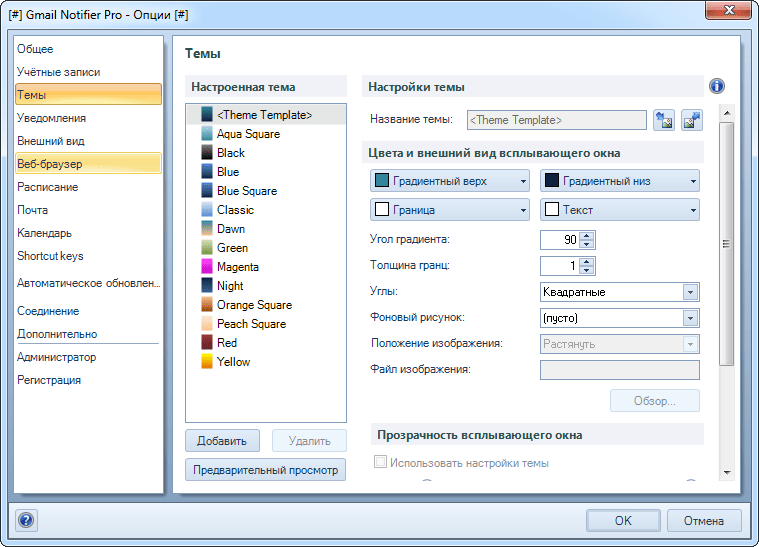
Task: Click the 'Угол градиента' value field
Action: [x=561, y=240]
